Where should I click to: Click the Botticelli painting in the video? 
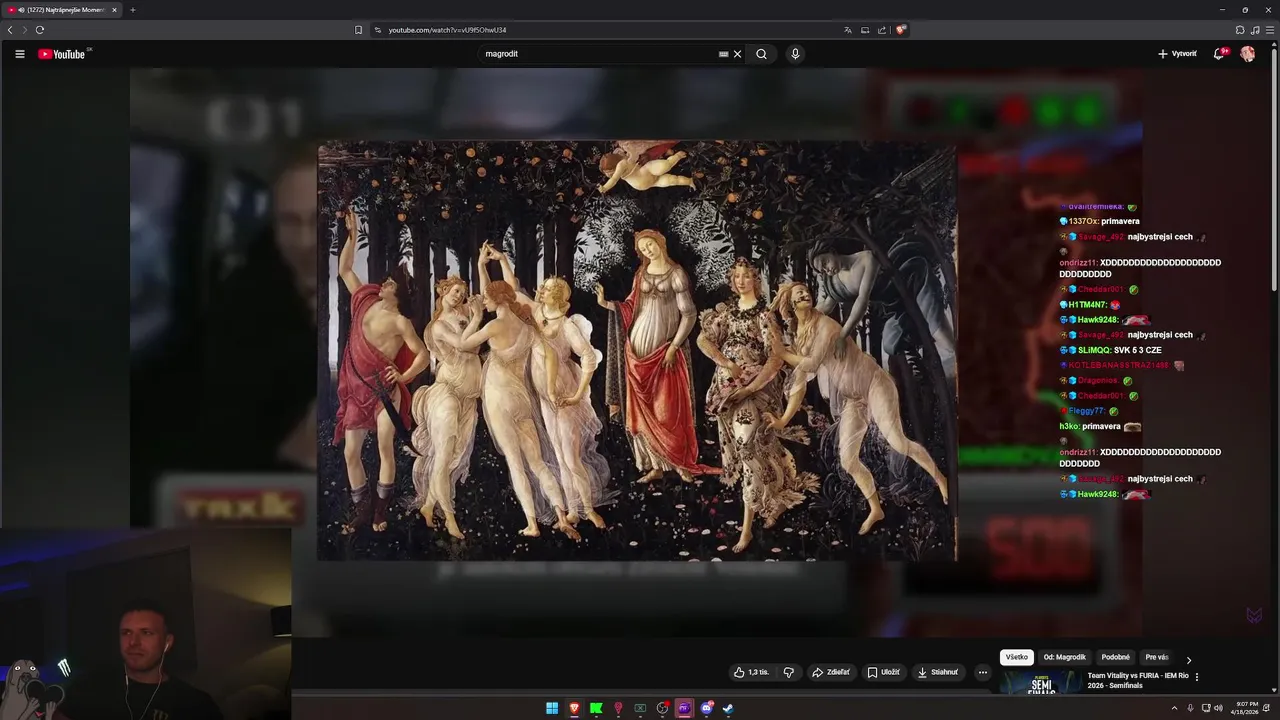click(x=637, y=350)
